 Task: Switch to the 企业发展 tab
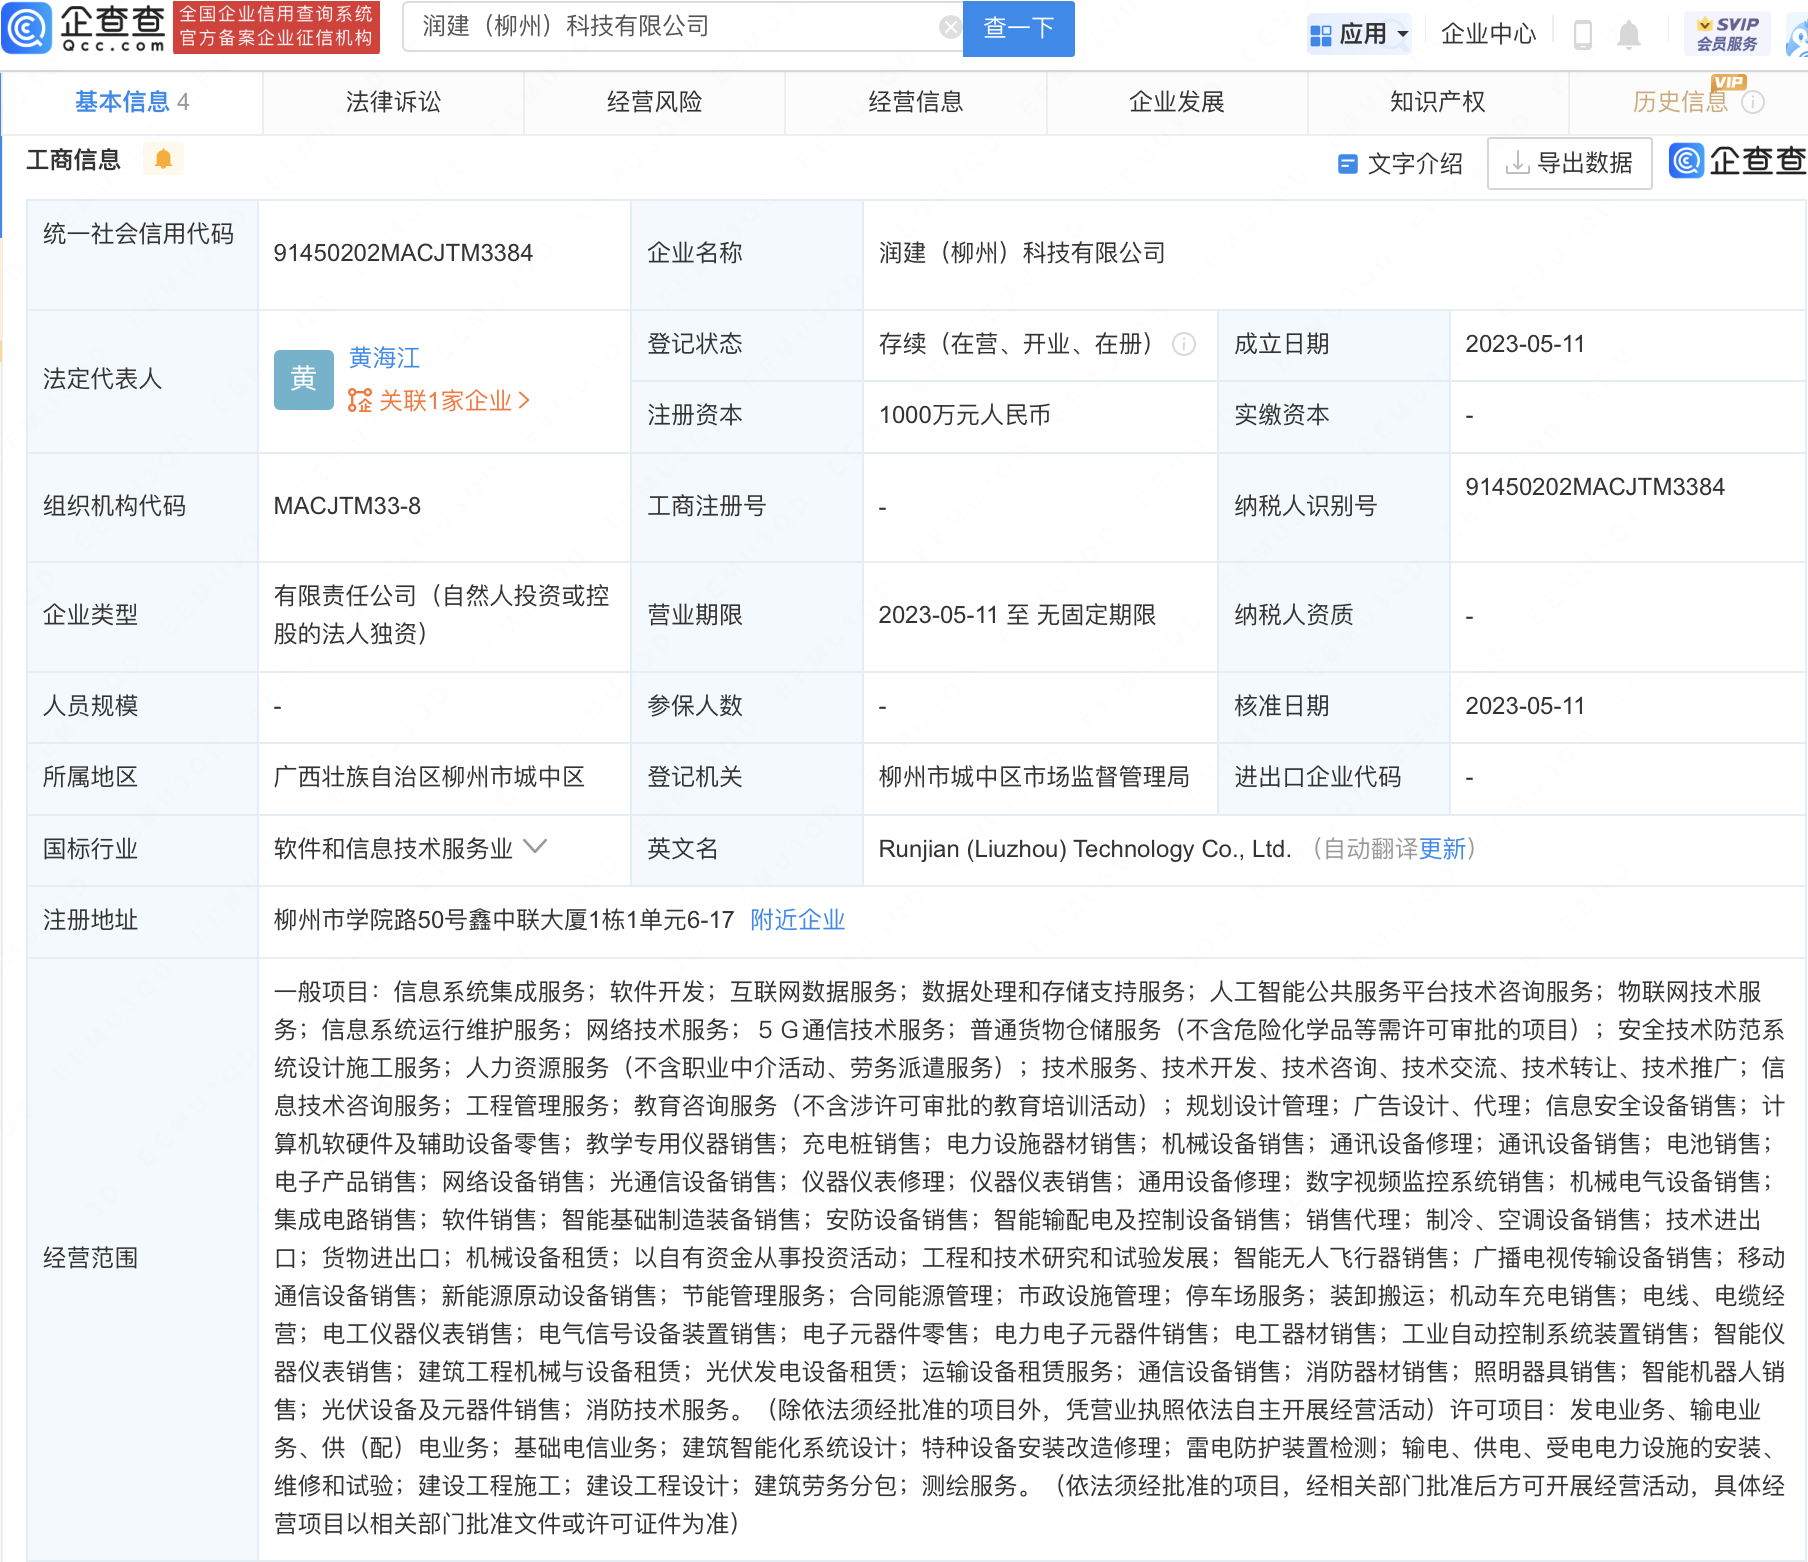coord(1176,102)
